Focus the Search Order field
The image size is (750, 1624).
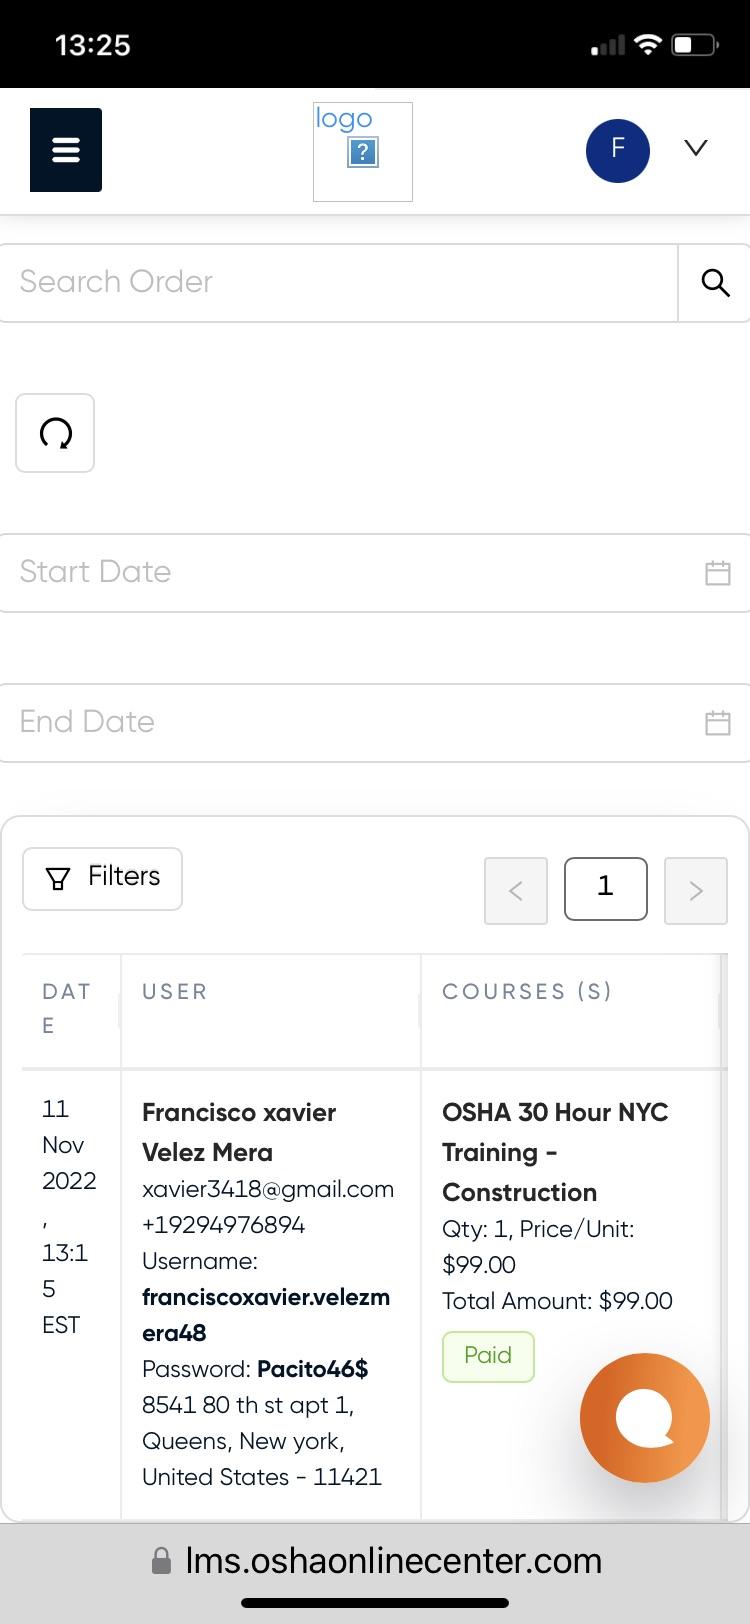pos(338,283)
